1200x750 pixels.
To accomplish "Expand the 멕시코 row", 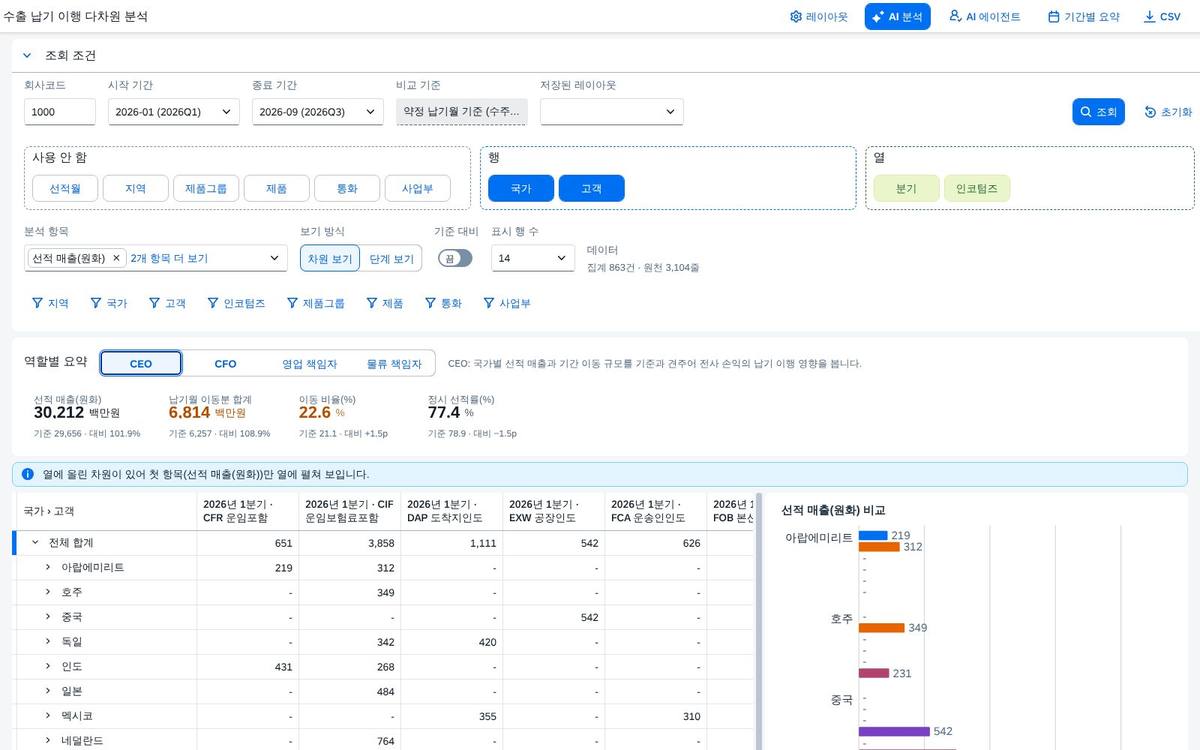I will coord(48,716).
